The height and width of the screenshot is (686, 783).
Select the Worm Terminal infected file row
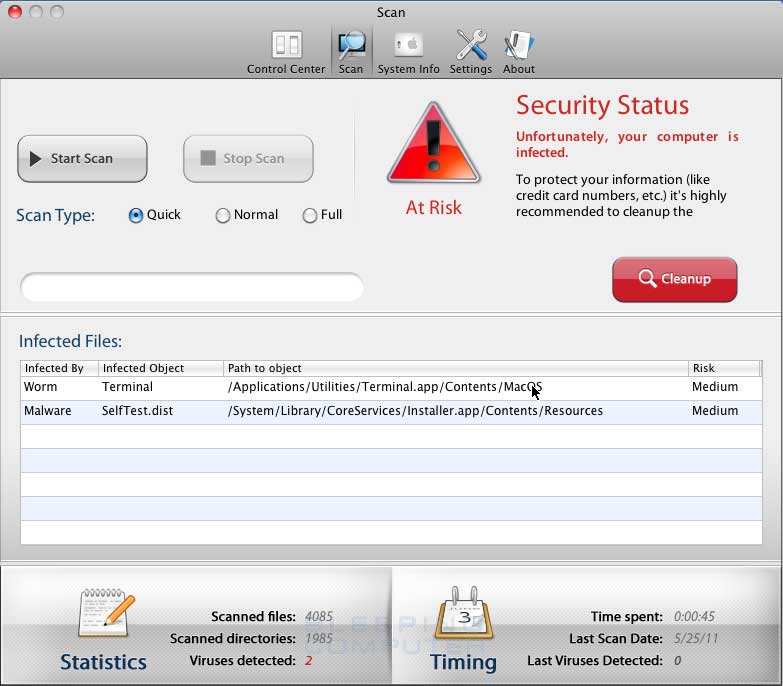tap(390, 387)
